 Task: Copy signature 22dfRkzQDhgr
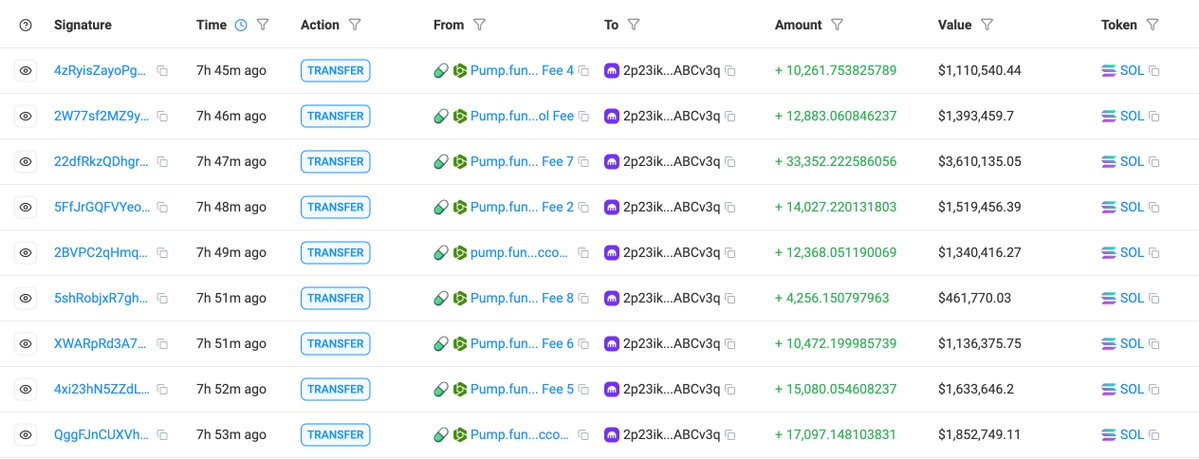162,162
